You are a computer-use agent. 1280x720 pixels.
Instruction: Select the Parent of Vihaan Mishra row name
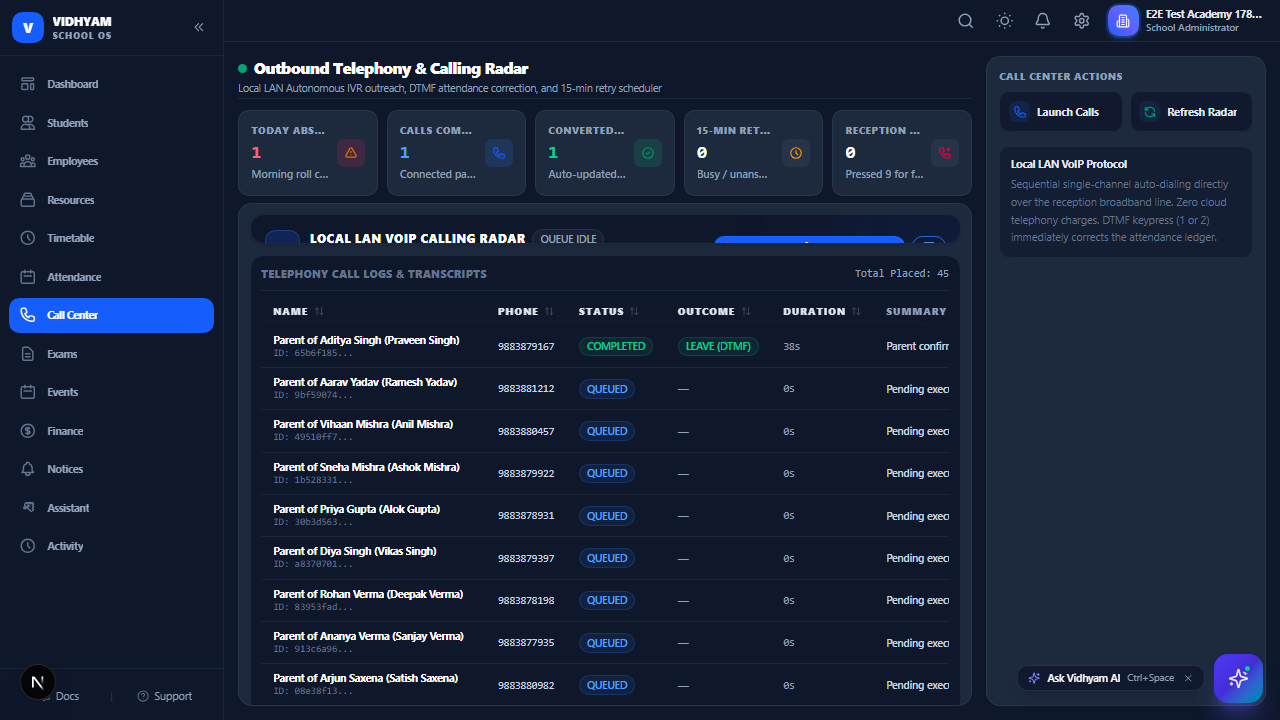tap(363, 424)
